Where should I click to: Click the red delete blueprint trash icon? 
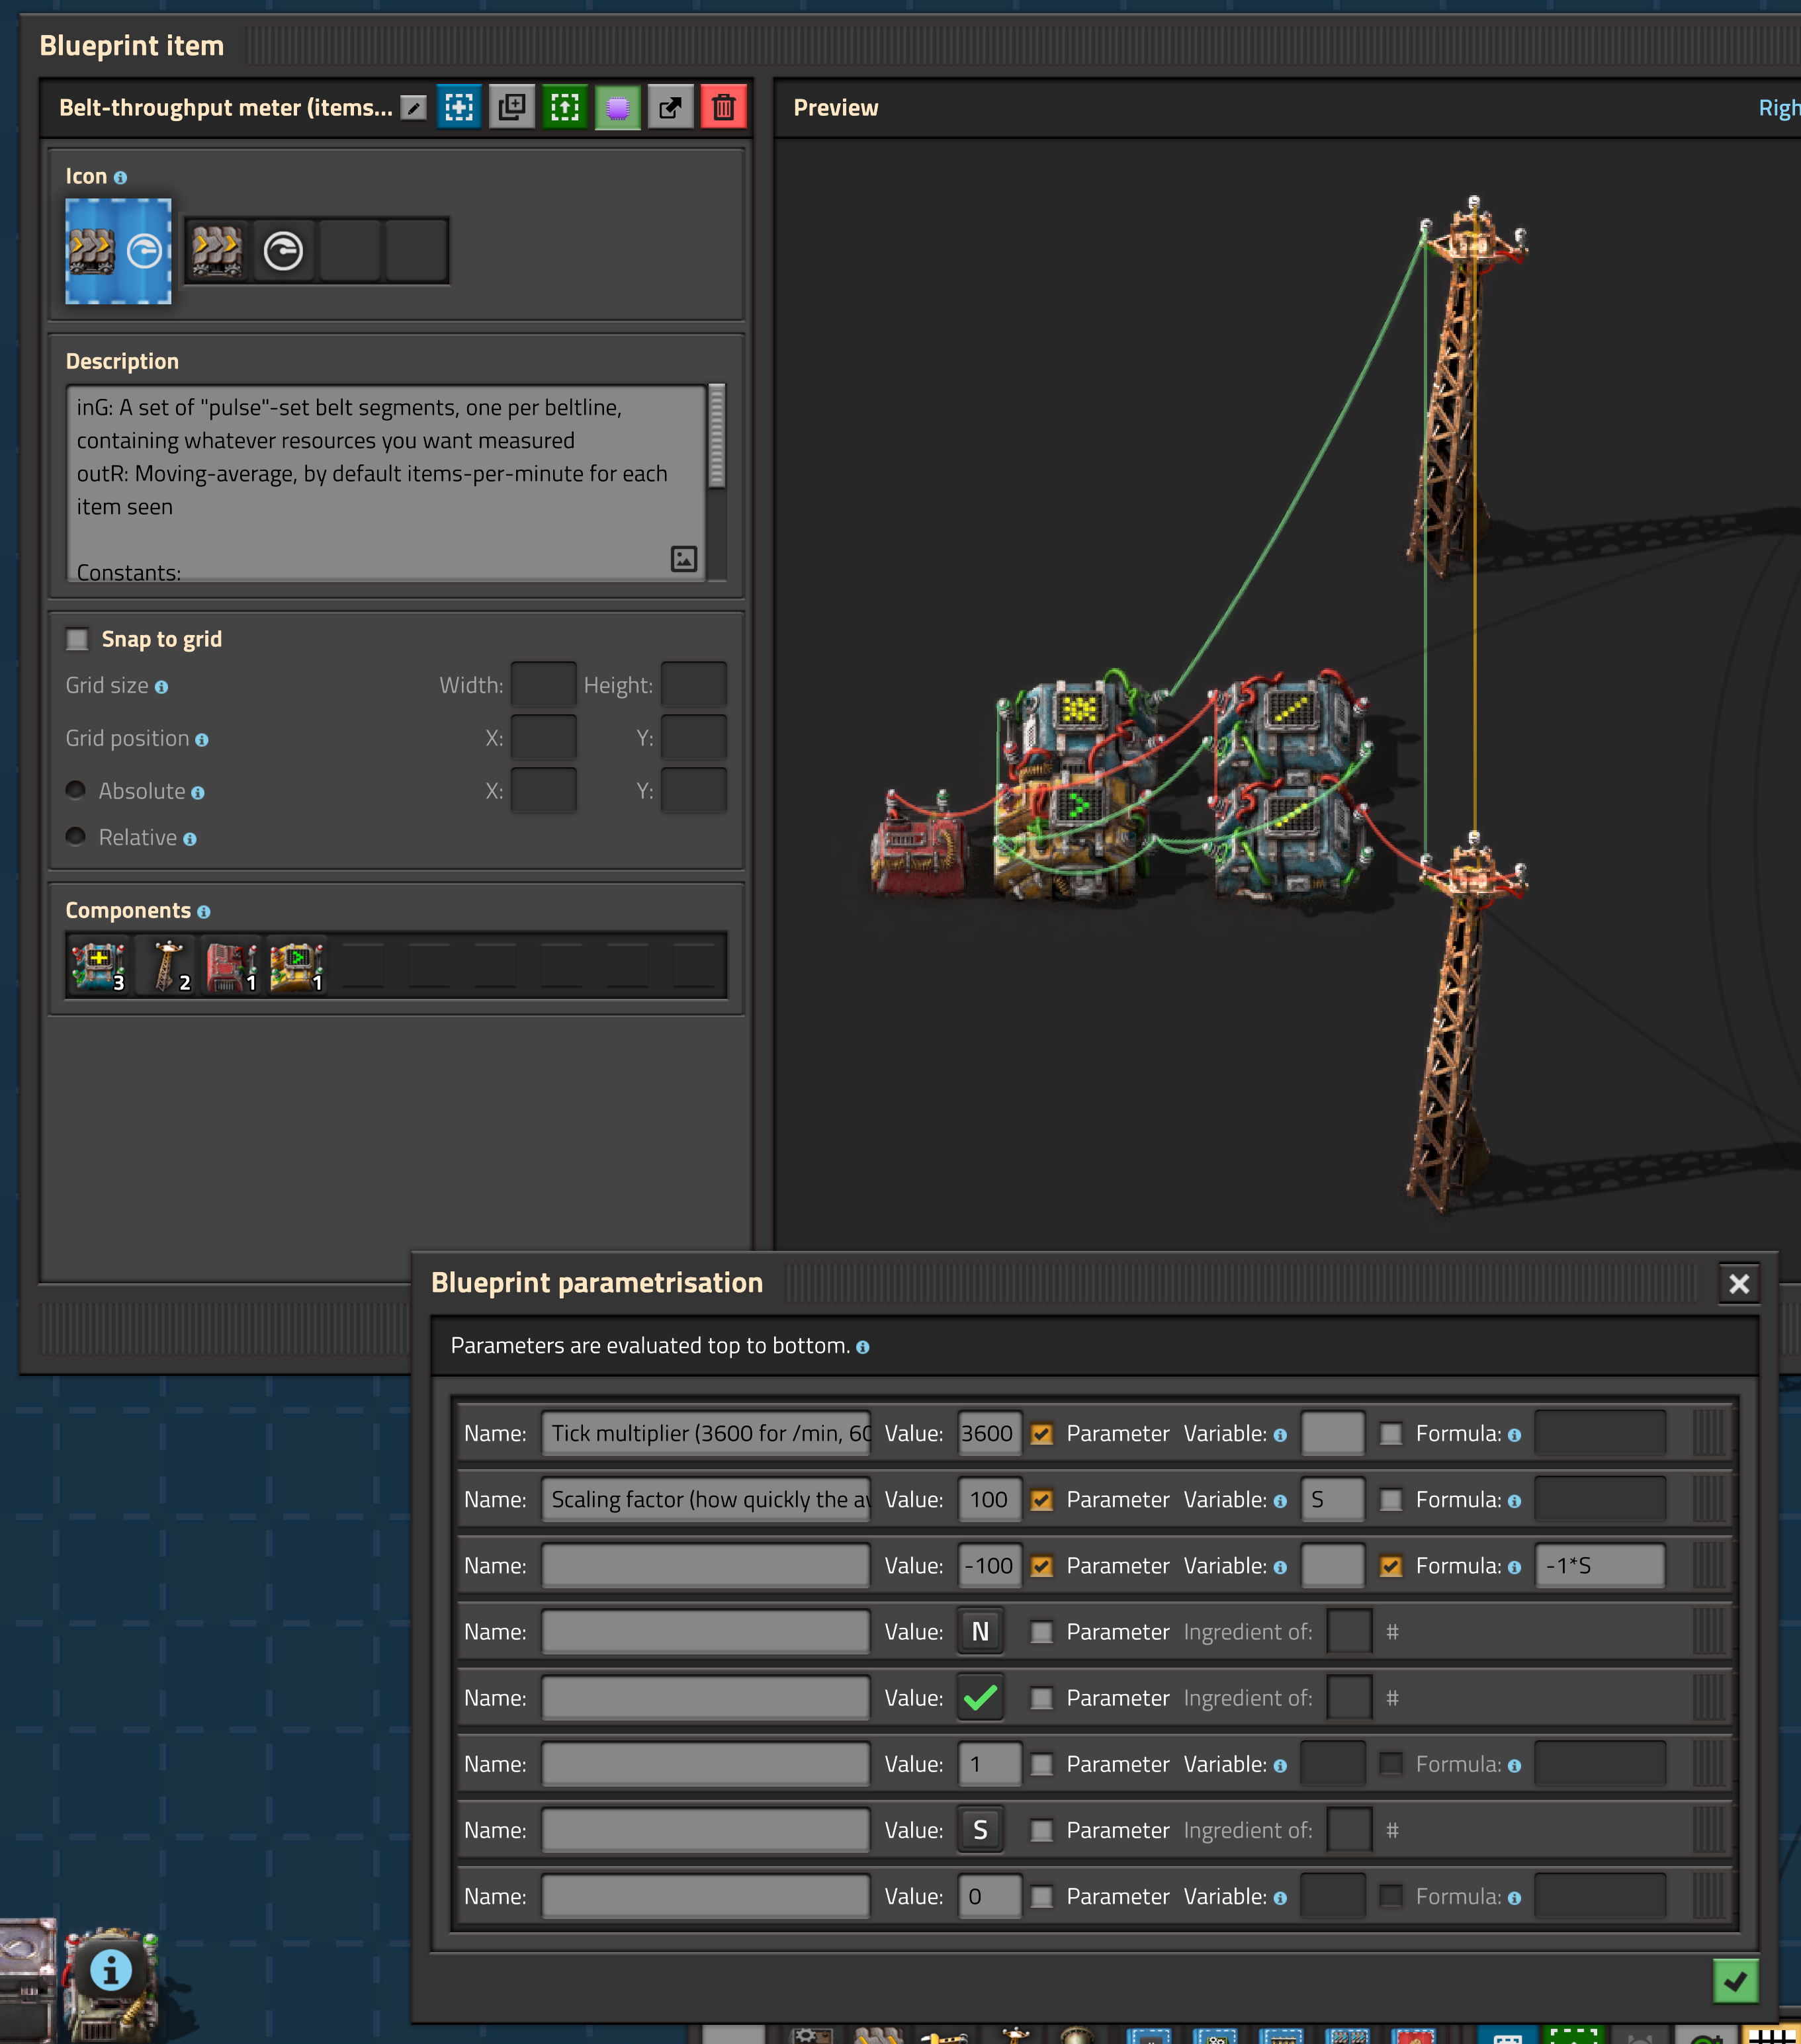[x=724, y=107]
